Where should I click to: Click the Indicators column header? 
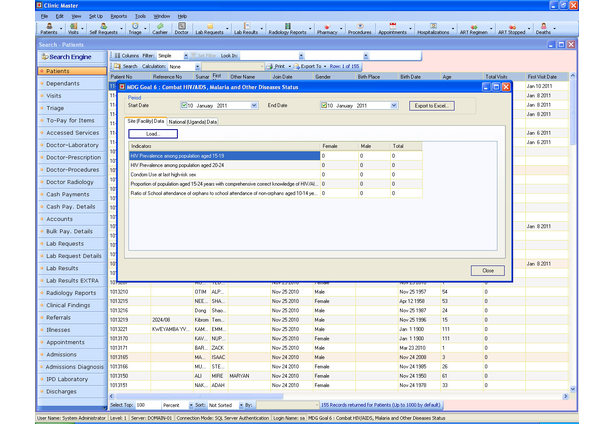[224, 146]
